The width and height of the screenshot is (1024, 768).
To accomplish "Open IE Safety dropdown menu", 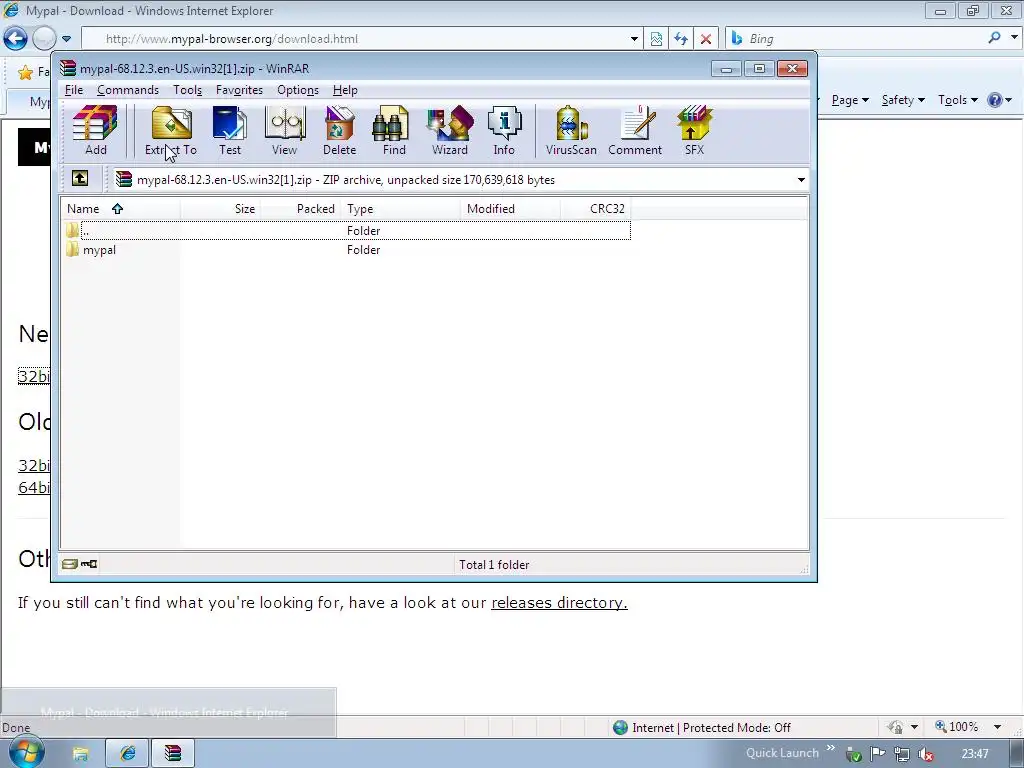I will (903, 100).
